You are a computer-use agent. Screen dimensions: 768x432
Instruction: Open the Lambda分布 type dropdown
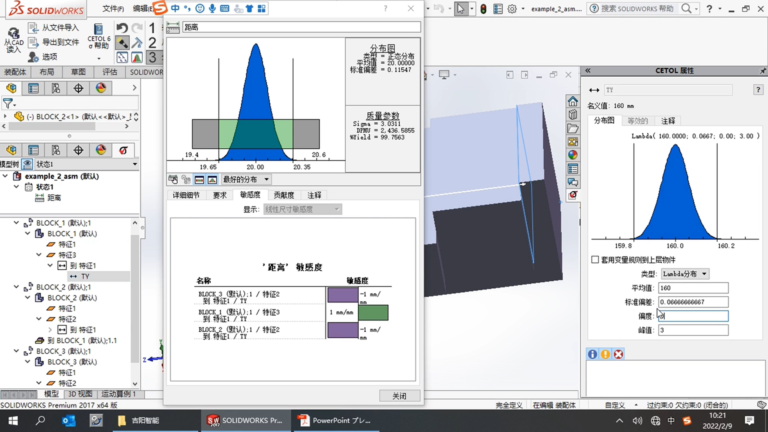pyautogui.click(x=685, y=274)
